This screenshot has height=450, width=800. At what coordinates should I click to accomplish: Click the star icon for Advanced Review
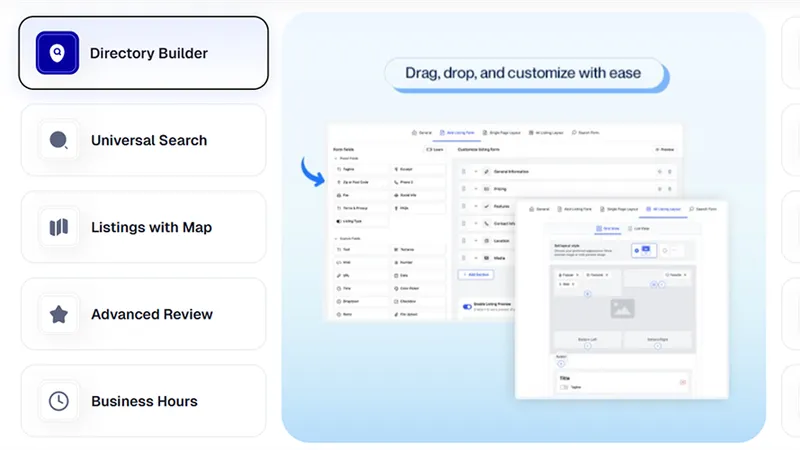coord(59,314)
